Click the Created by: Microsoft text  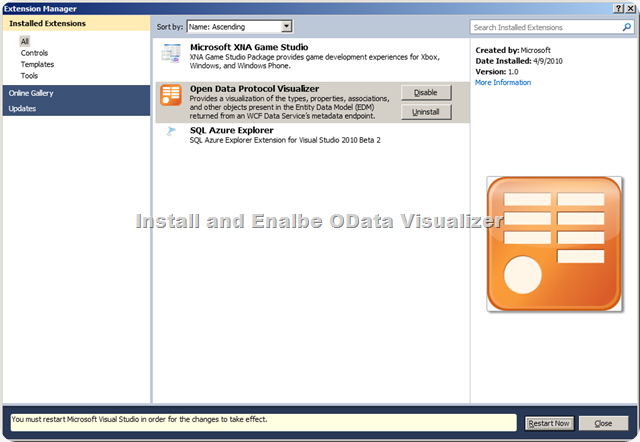click(513, 50)
